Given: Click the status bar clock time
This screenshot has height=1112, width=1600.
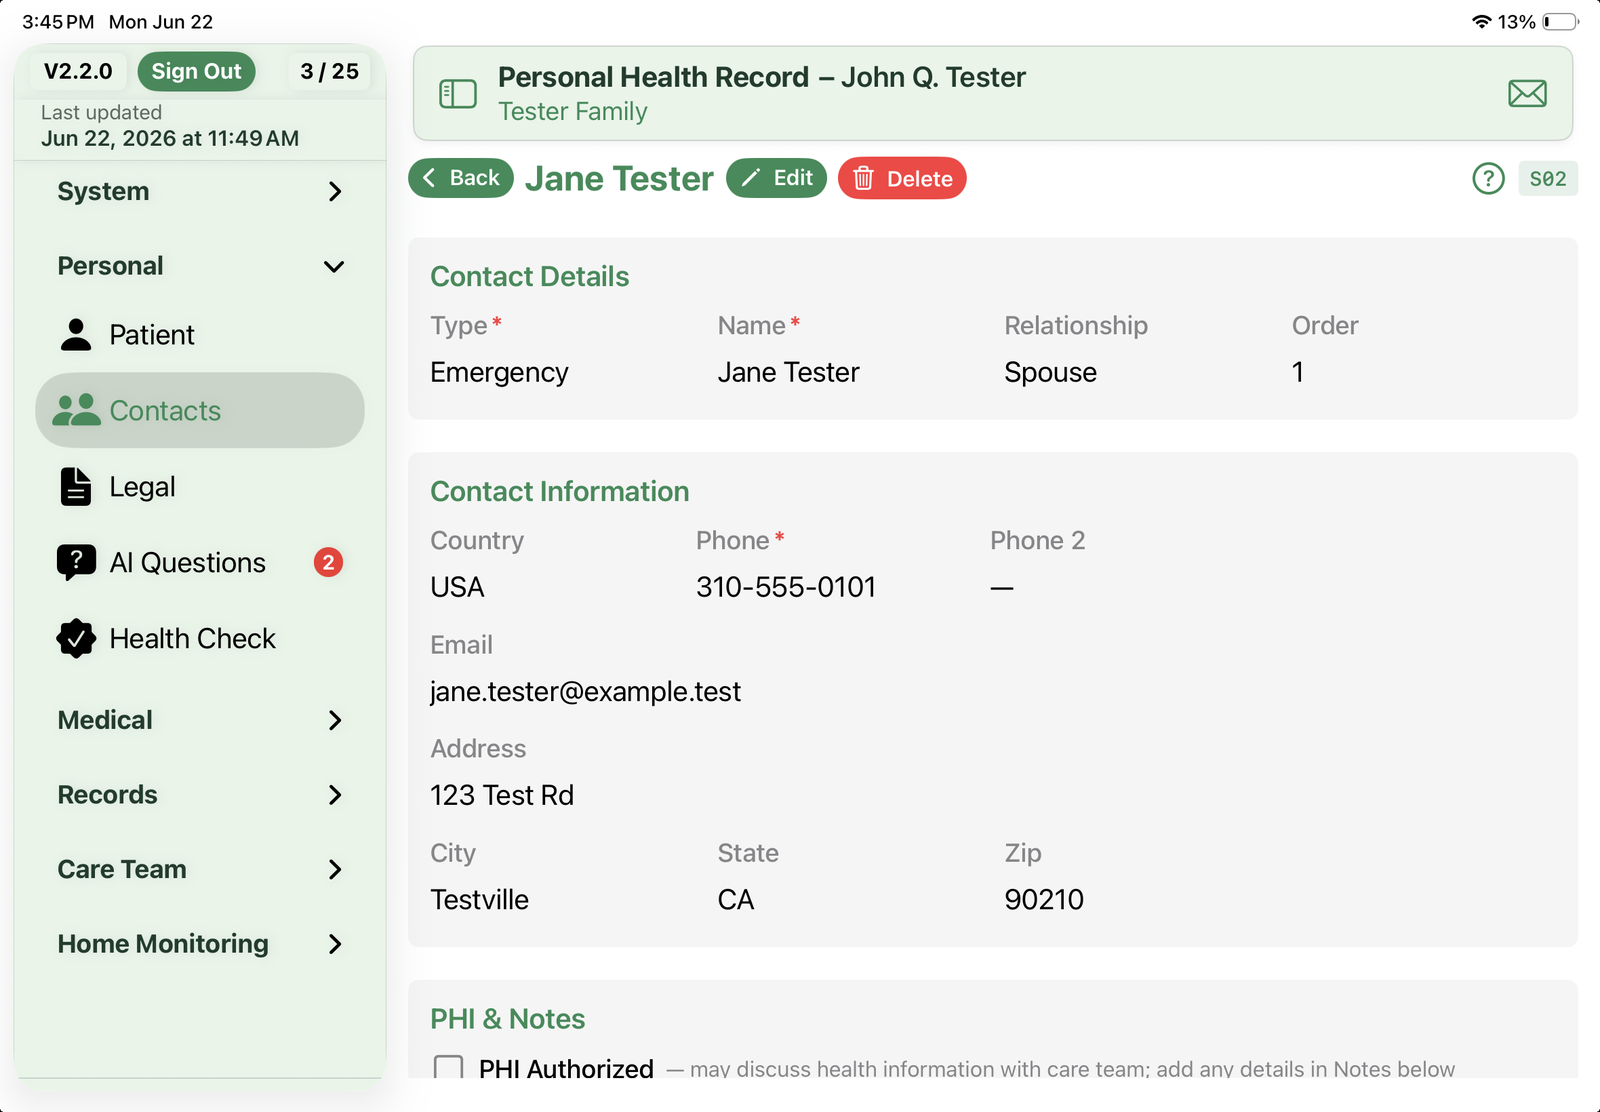Looking at the screenshot, I should coord(58,22).
